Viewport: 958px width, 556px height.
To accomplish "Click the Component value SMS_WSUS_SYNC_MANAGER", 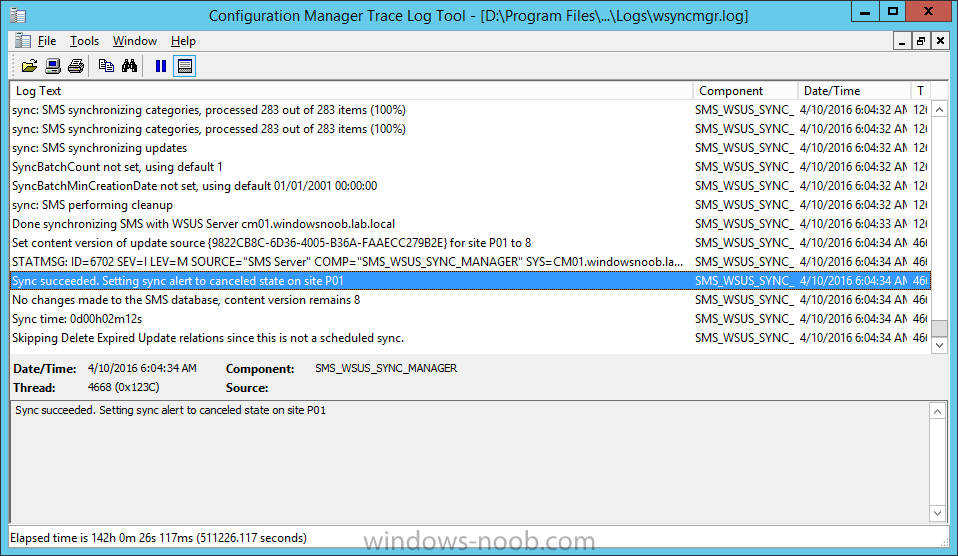I will click(x=386, y=368).
